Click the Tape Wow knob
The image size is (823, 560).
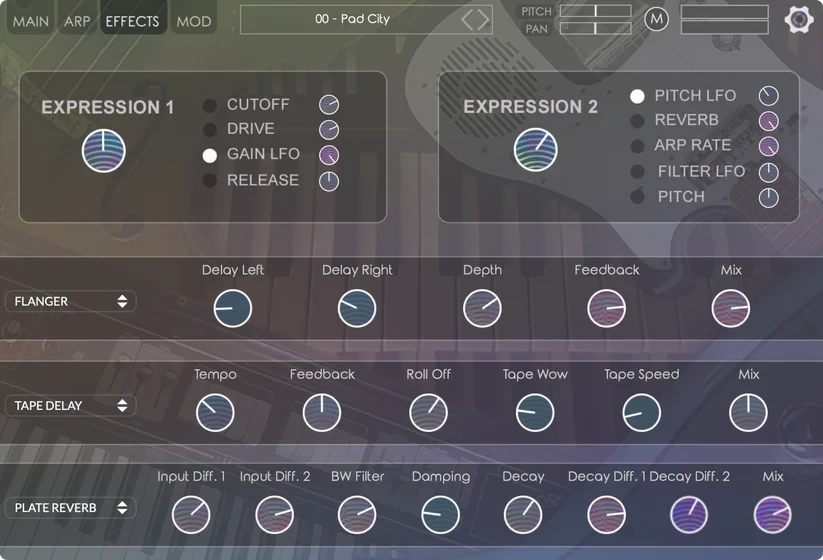point(534,412)
